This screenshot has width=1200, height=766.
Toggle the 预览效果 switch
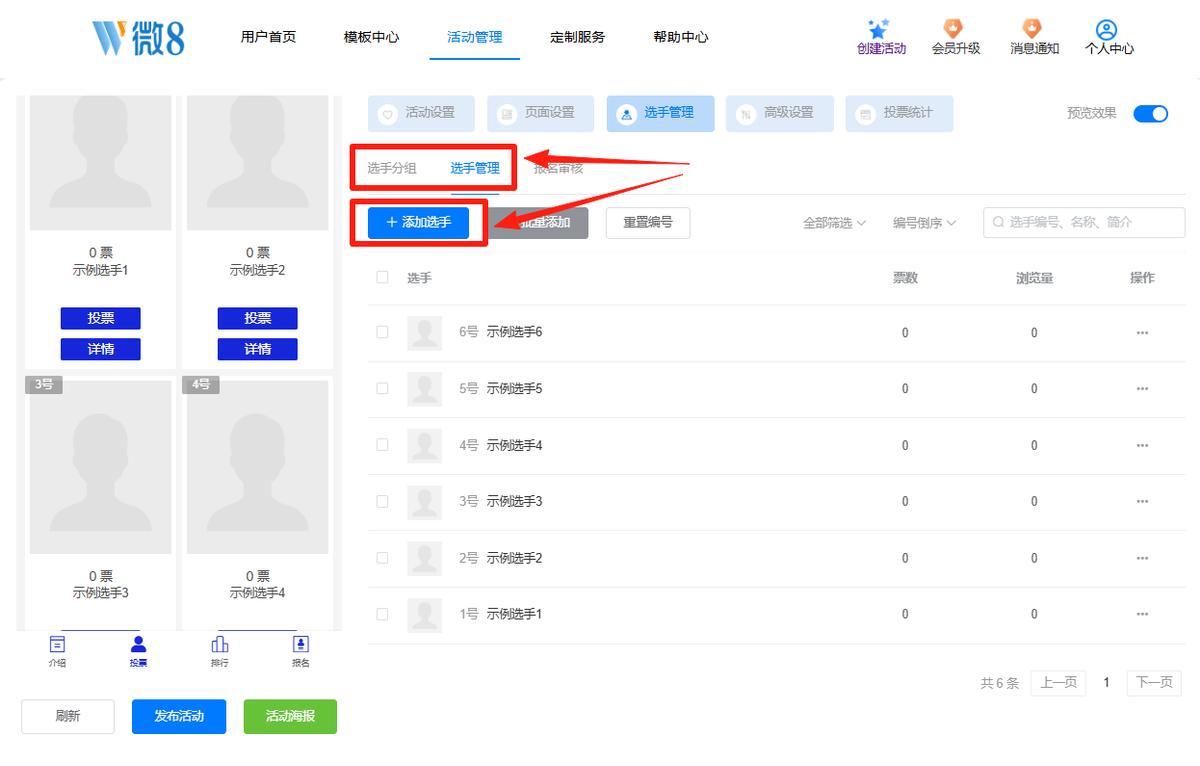[1151, 113]
